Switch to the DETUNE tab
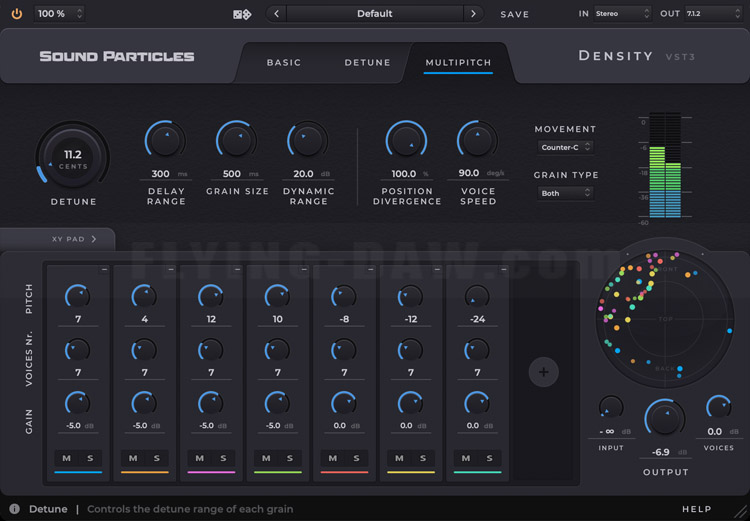 pos(367,63)
